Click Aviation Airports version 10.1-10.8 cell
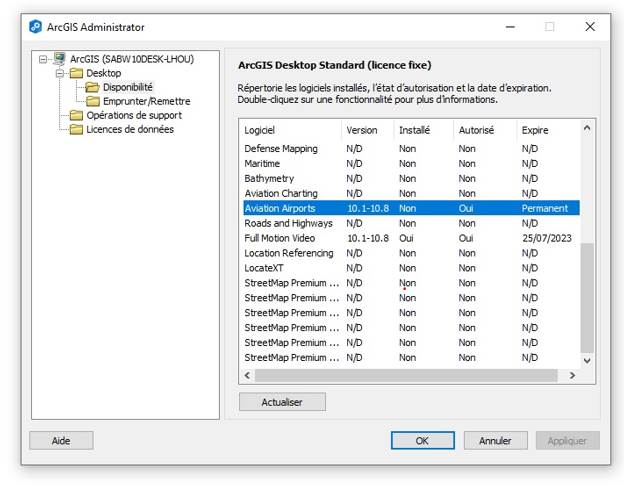624x485 pixels. [368, 208]
